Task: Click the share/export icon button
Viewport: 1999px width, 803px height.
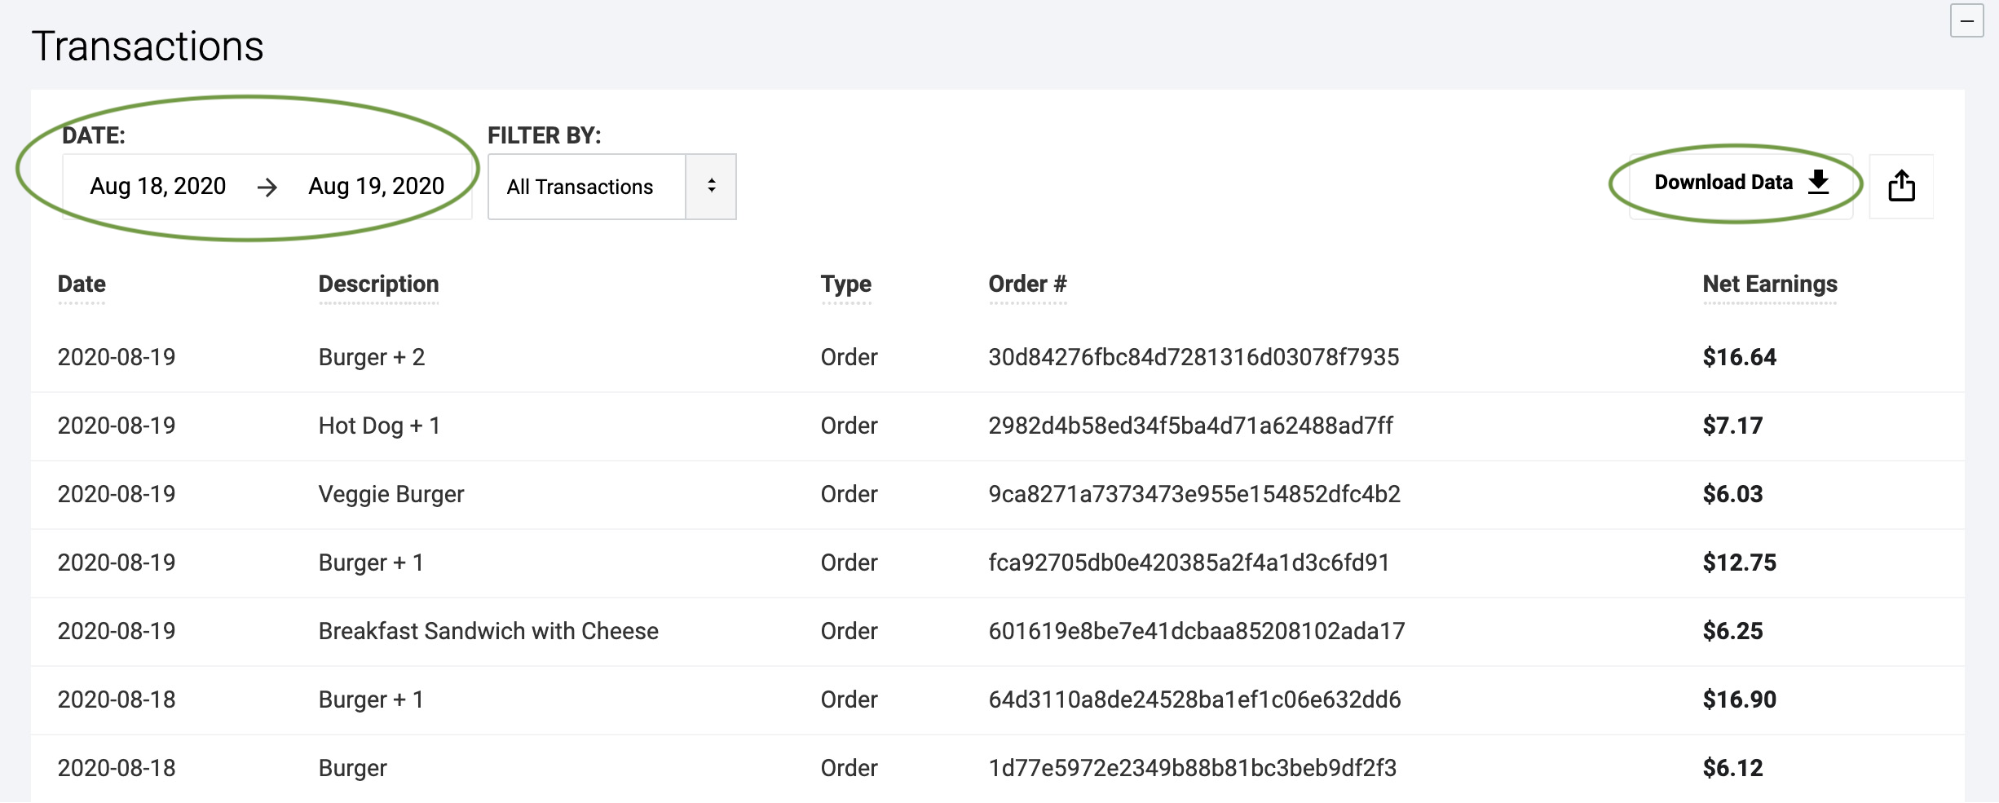Action: tap(1901, 186)
